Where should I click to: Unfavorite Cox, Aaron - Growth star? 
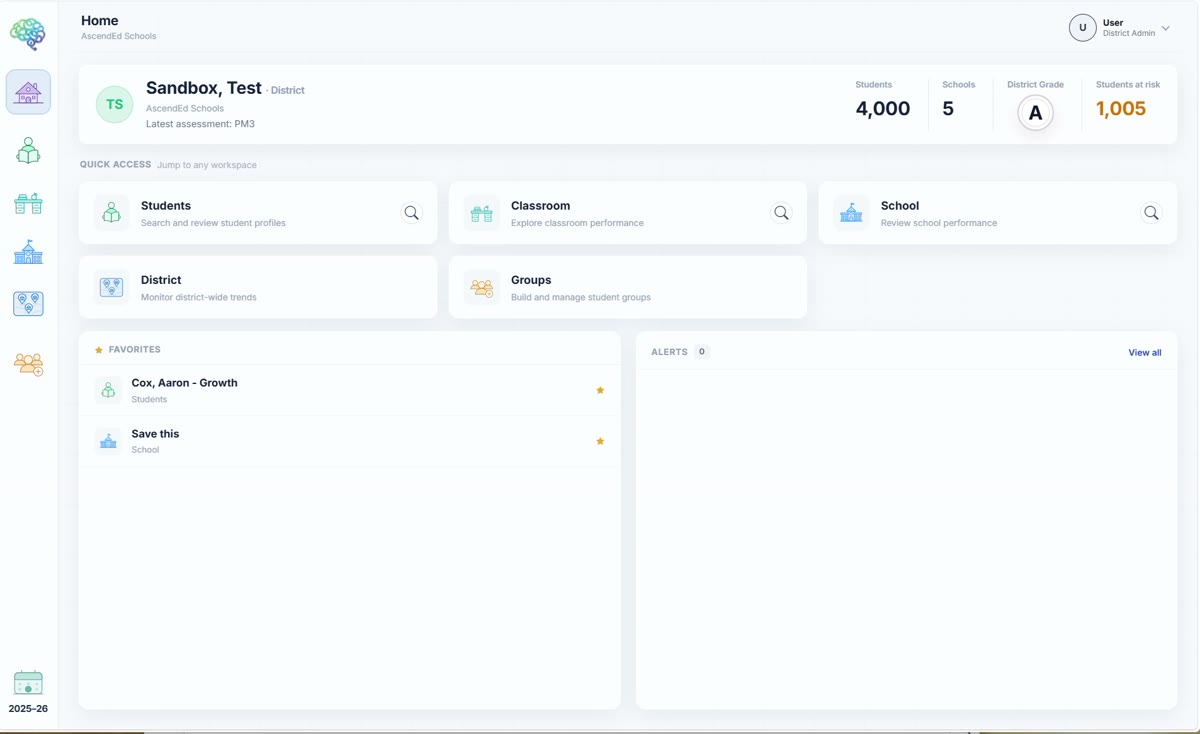(600, 390)
